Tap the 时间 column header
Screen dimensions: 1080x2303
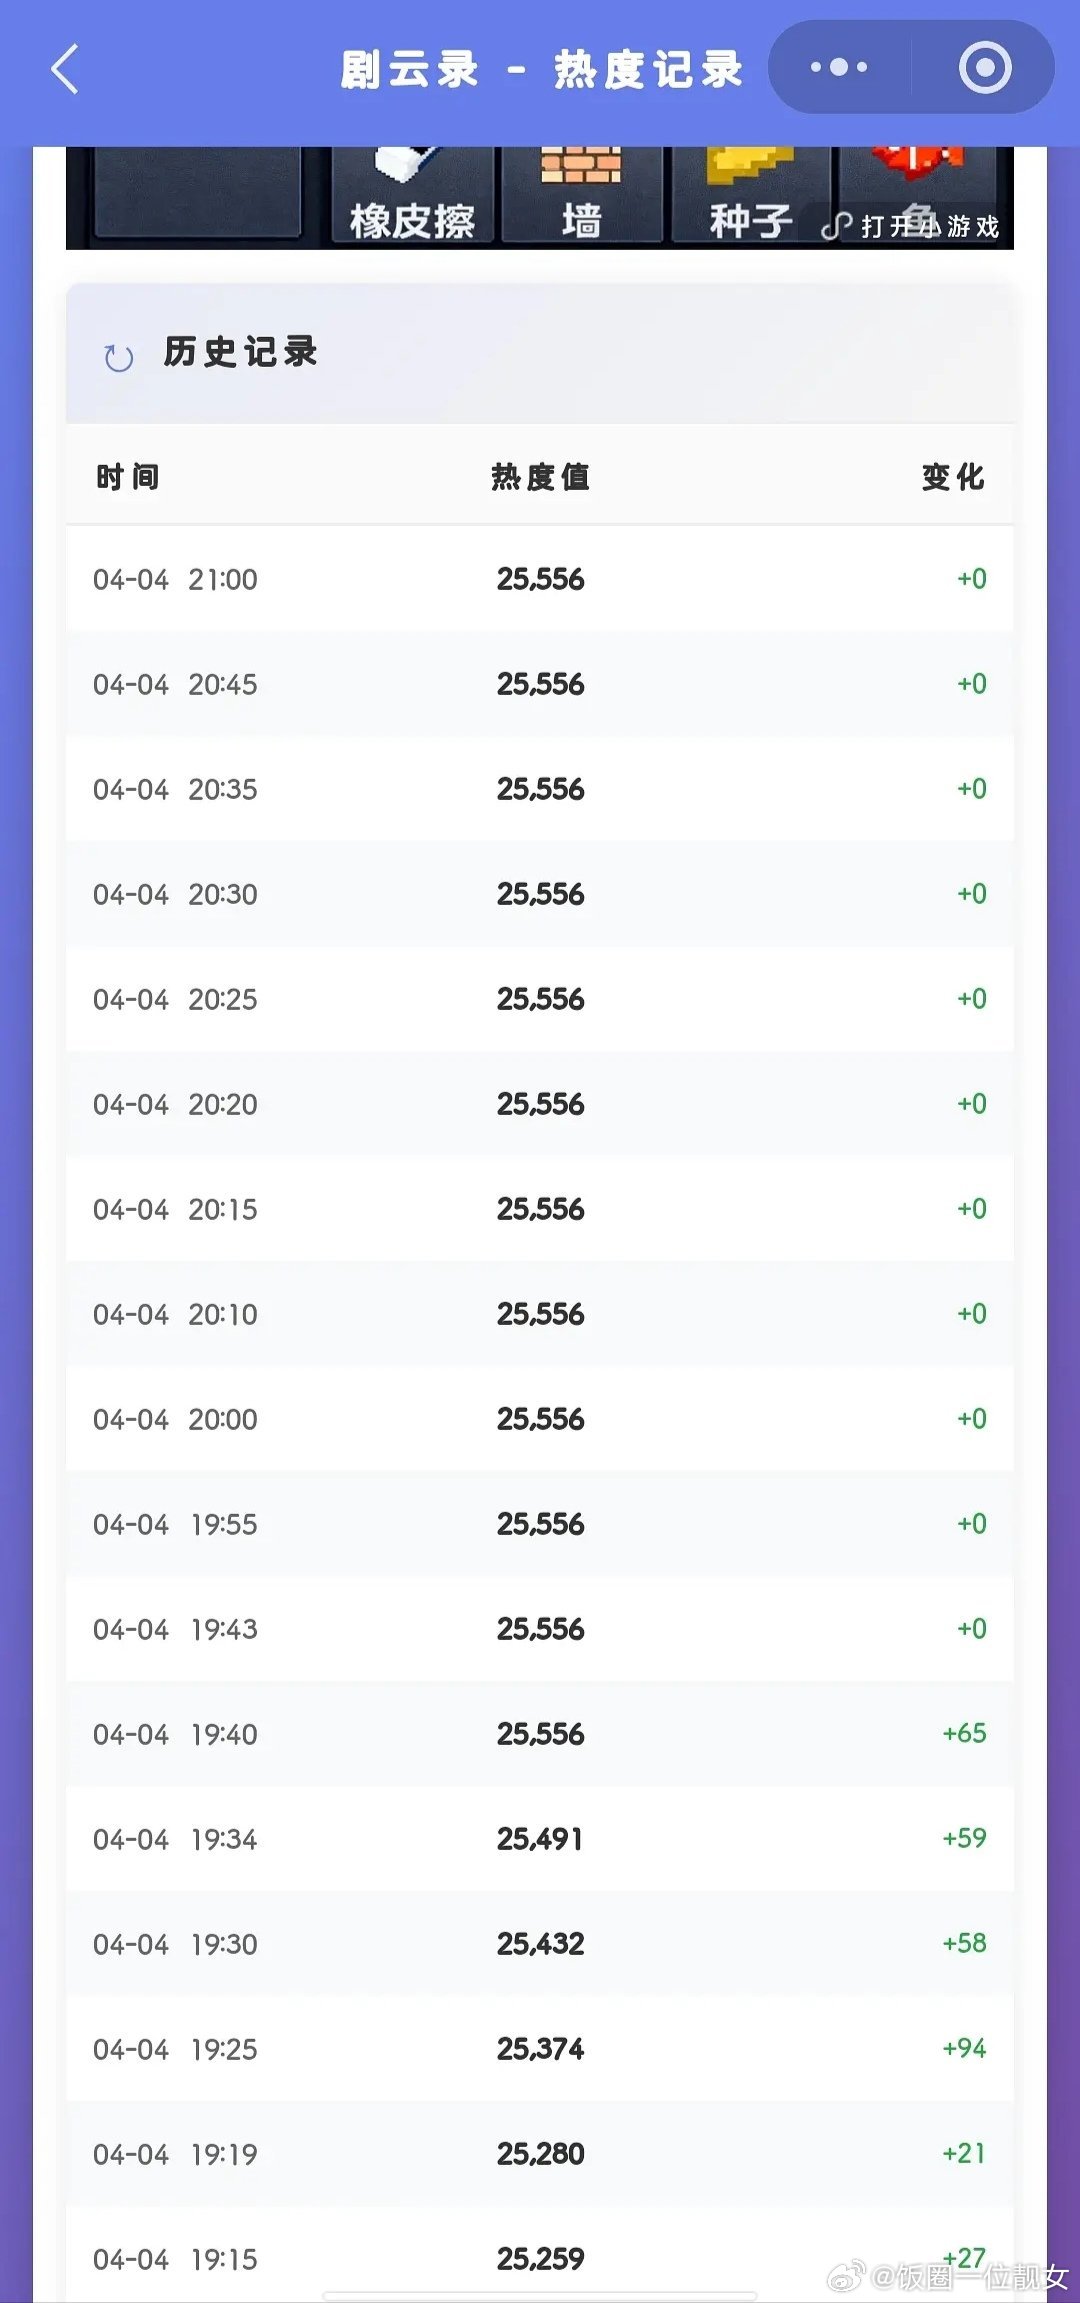tap(128, 477)
